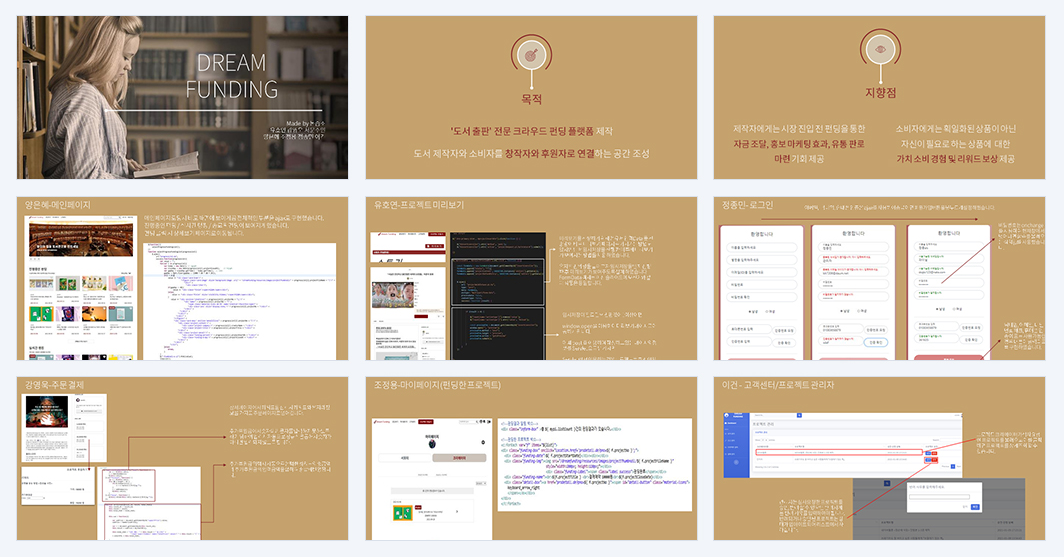Click the bullseye target icon above 목적

(531, 54)
